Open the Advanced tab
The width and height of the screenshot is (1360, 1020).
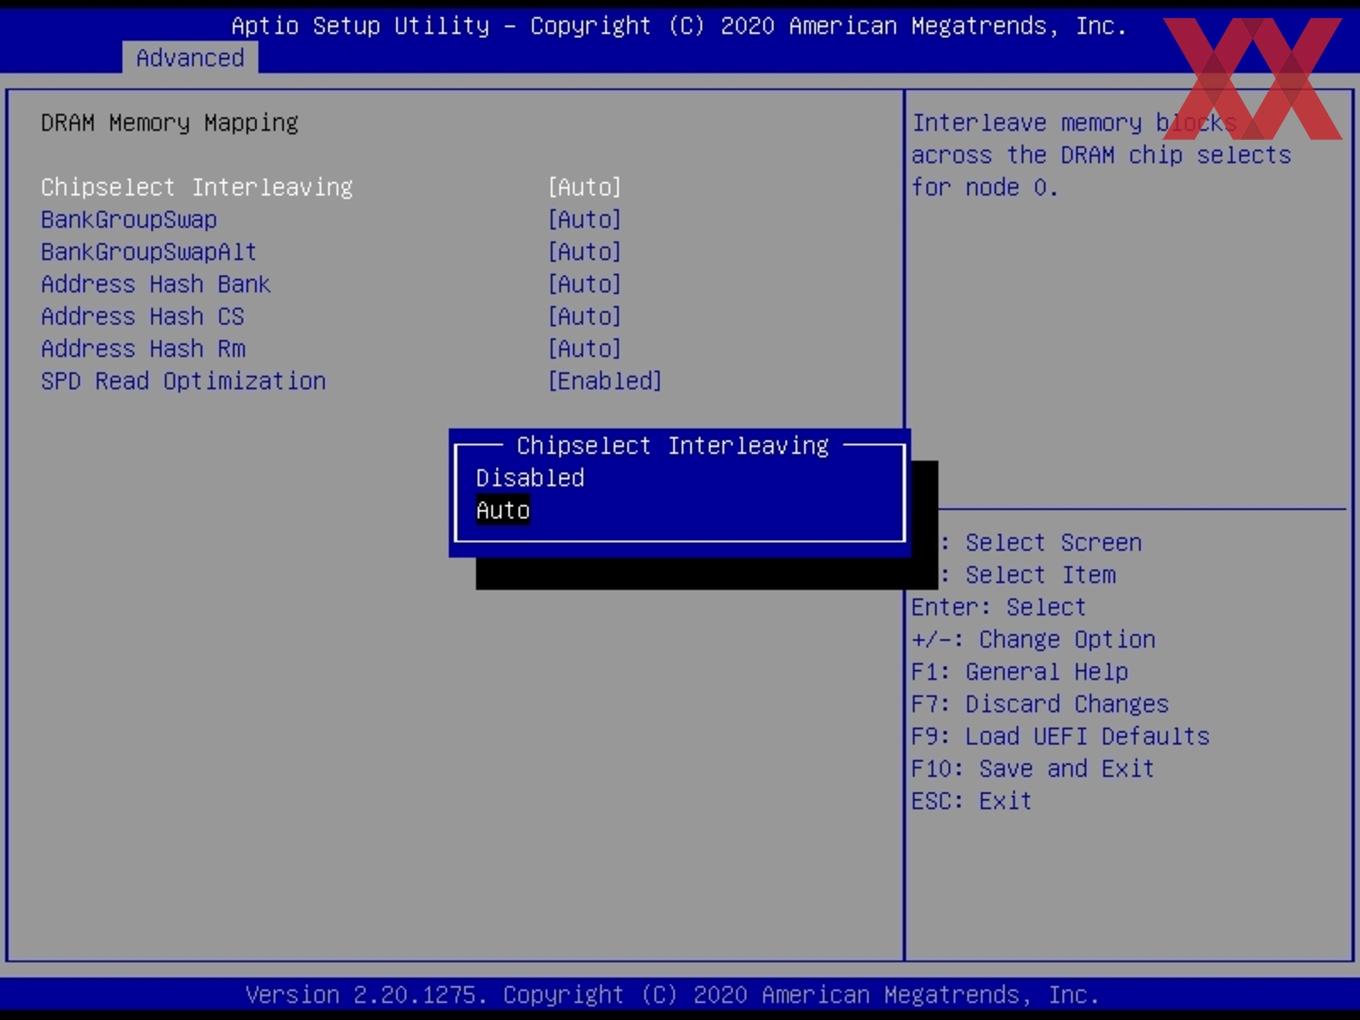(190, 58)
